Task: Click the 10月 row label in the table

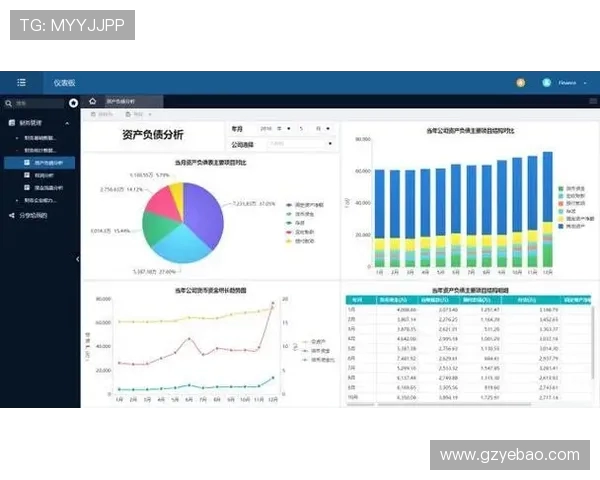Action: coord(352,397)
